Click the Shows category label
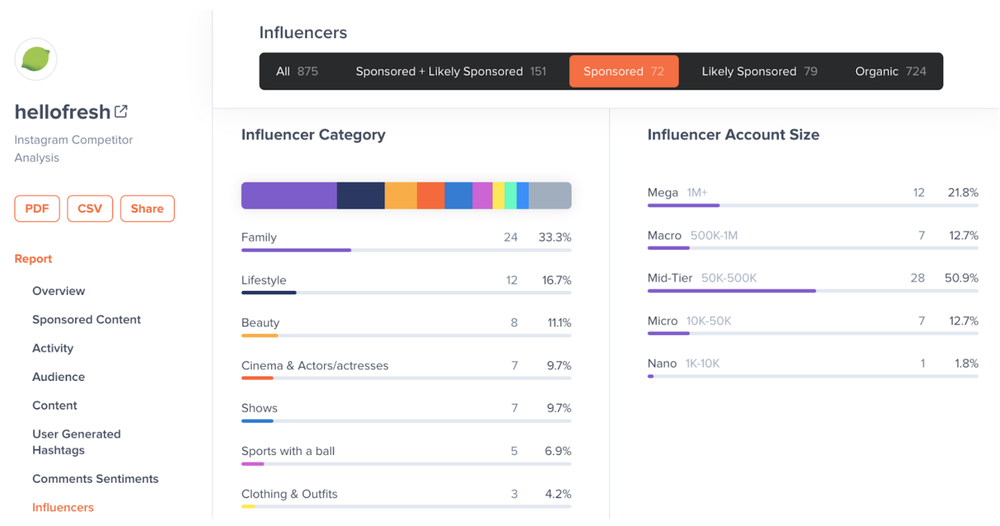The height and width of the screenshot is (526, 1000). 260,408
